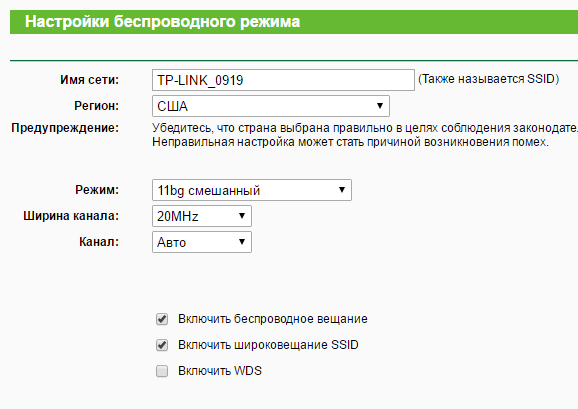This screenshot has width=578, height=409.
Task: Click the Режим label
Action: click(97, 190)
